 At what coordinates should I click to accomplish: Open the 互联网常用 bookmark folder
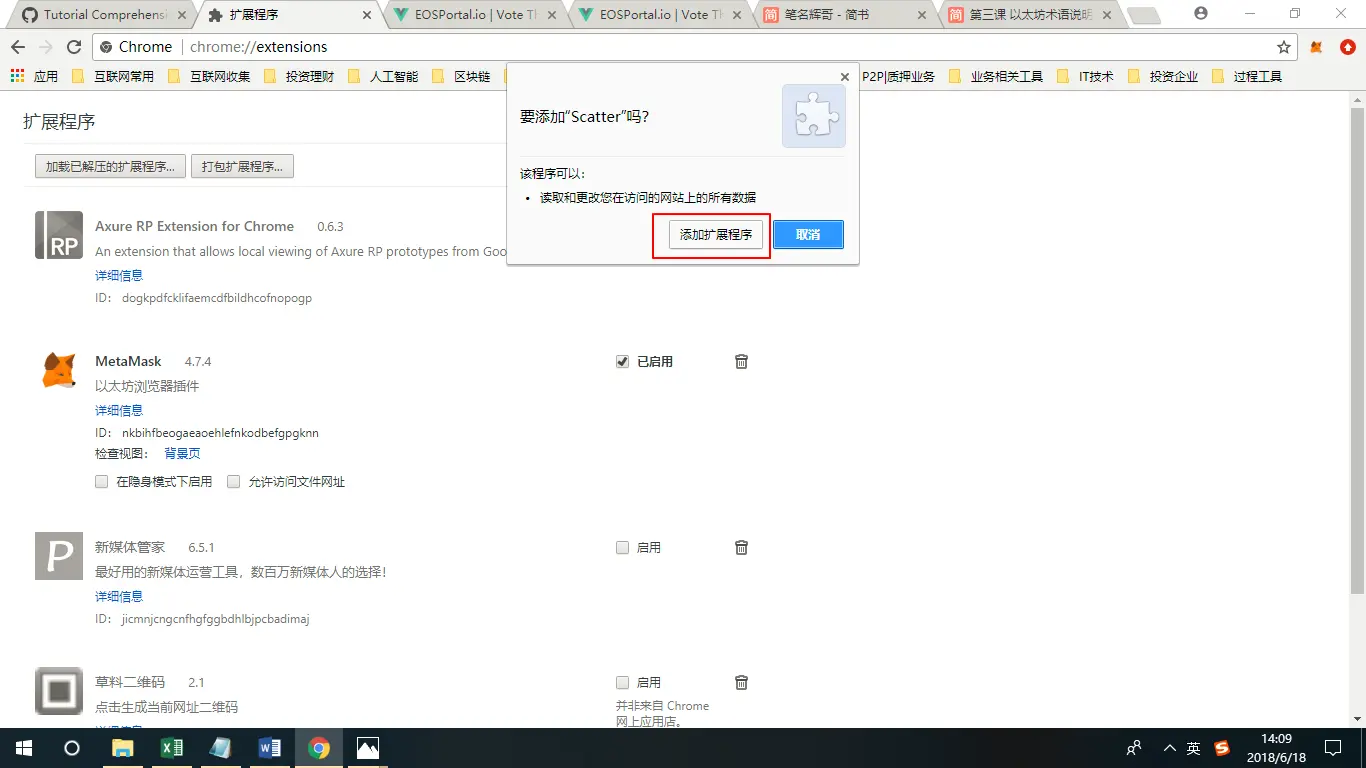pos(113,76)
